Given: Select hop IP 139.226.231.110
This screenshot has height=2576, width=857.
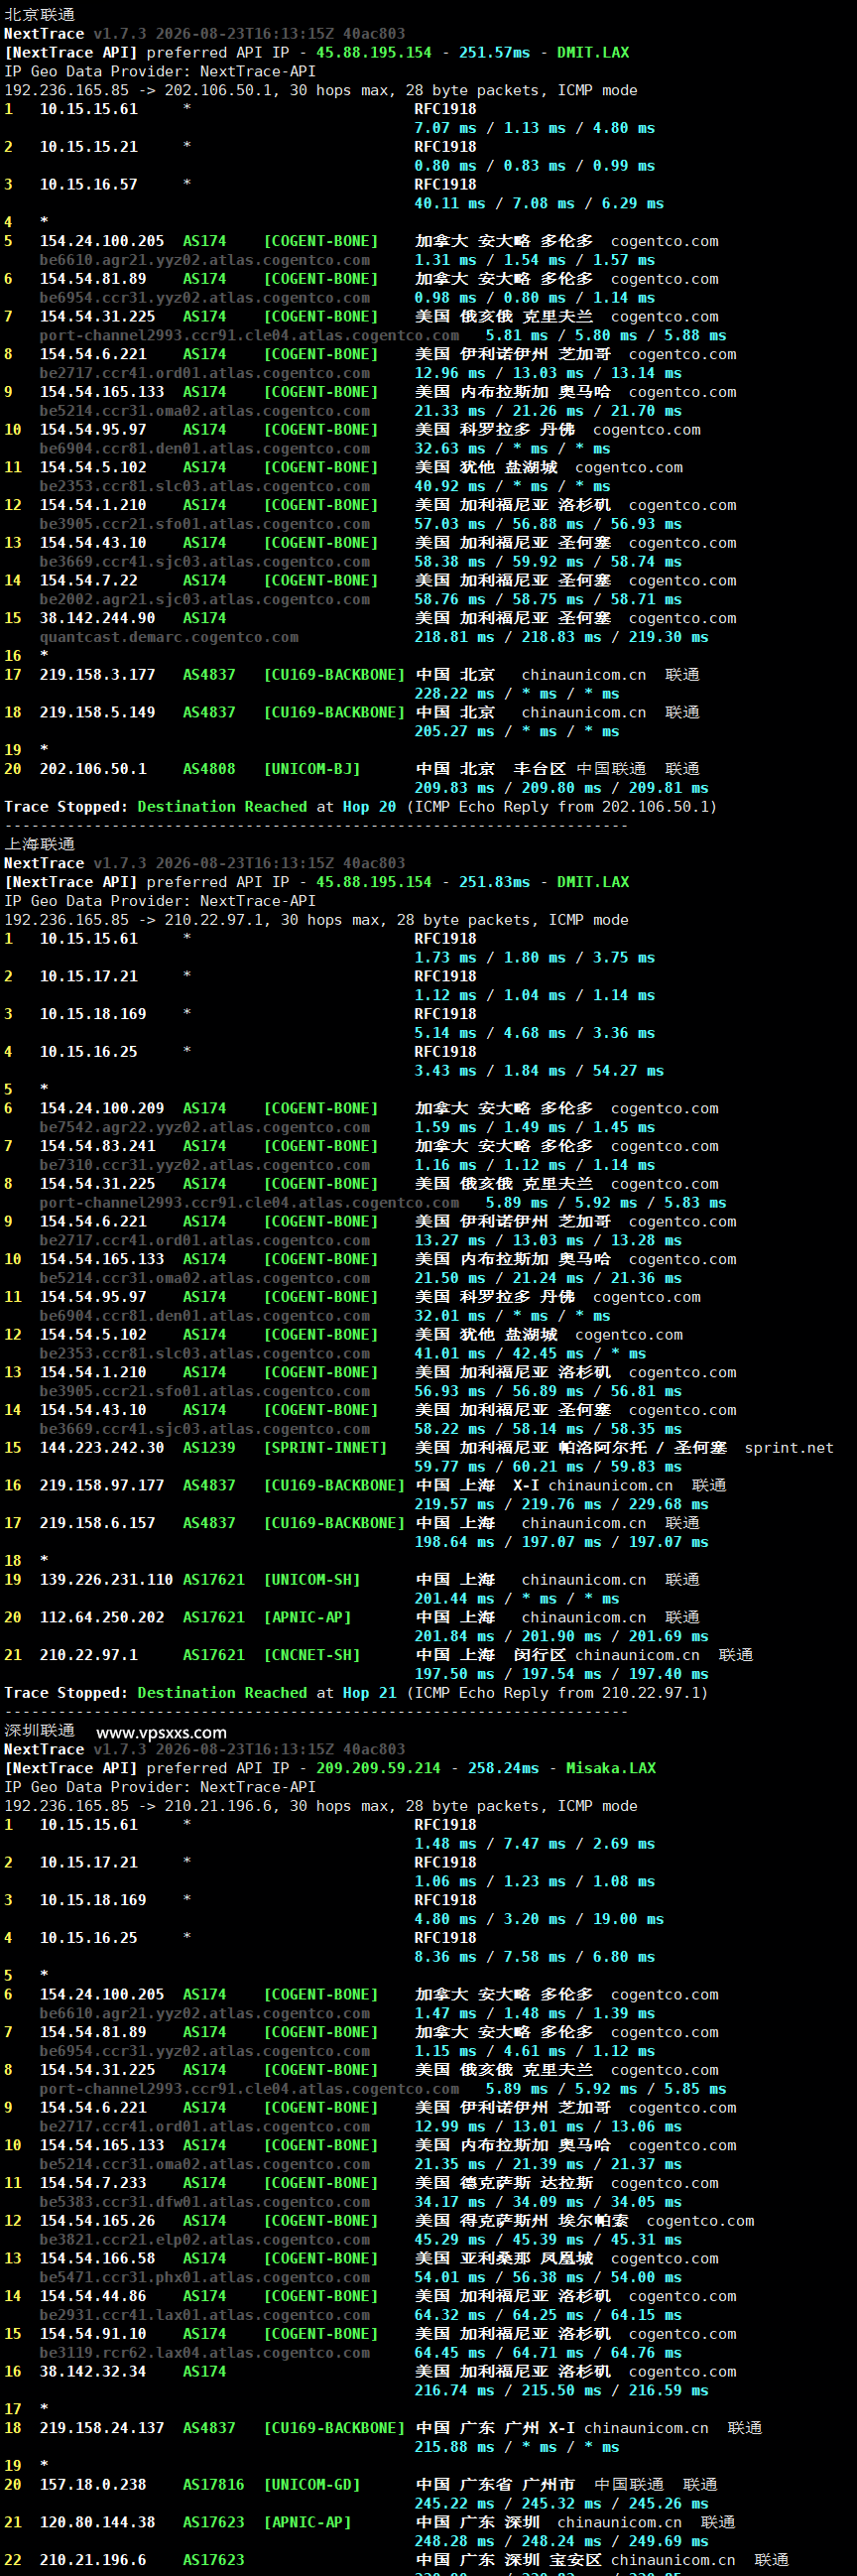Looking at the screenshot, I should (x=106, y=1580).
